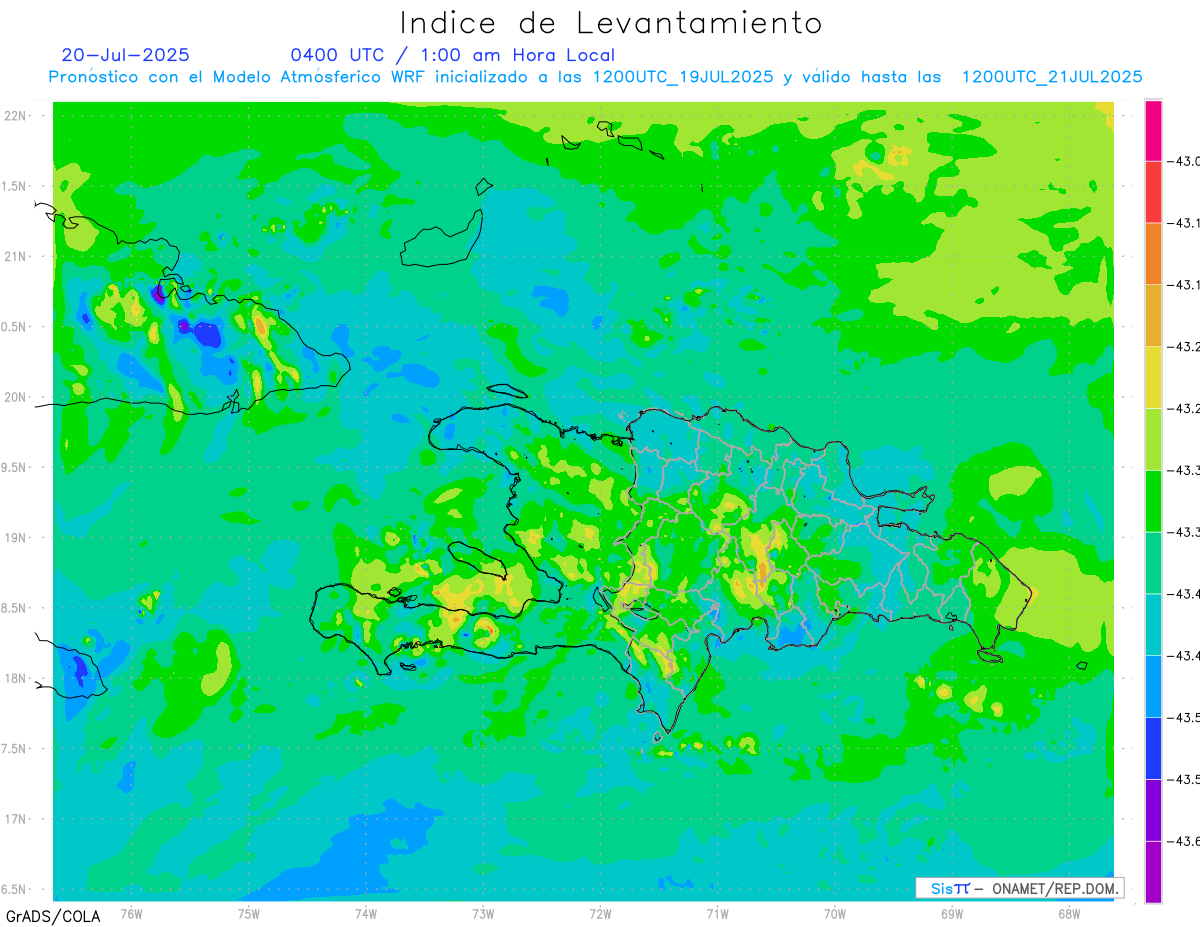Click the pure green color bar segment
This screenshot has height=927, width=1200.
point(1153,501)
